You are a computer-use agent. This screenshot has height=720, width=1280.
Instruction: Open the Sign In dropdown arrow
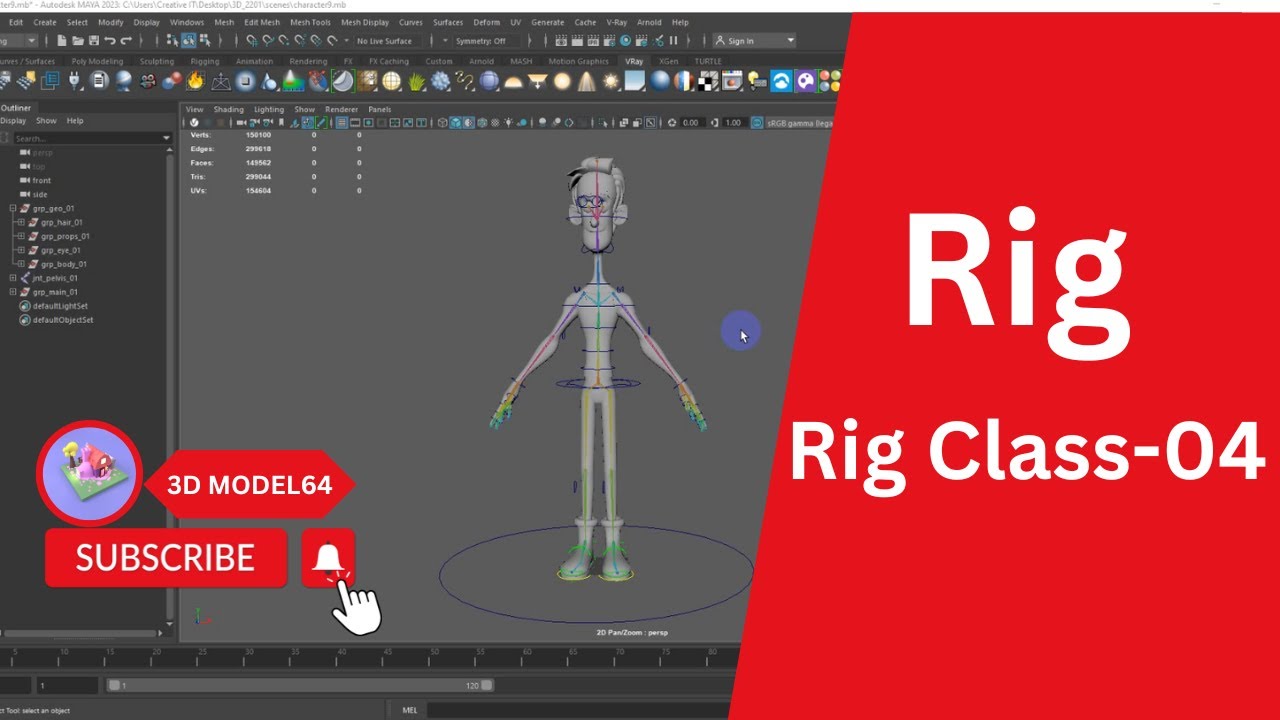[x=790, y=41]
